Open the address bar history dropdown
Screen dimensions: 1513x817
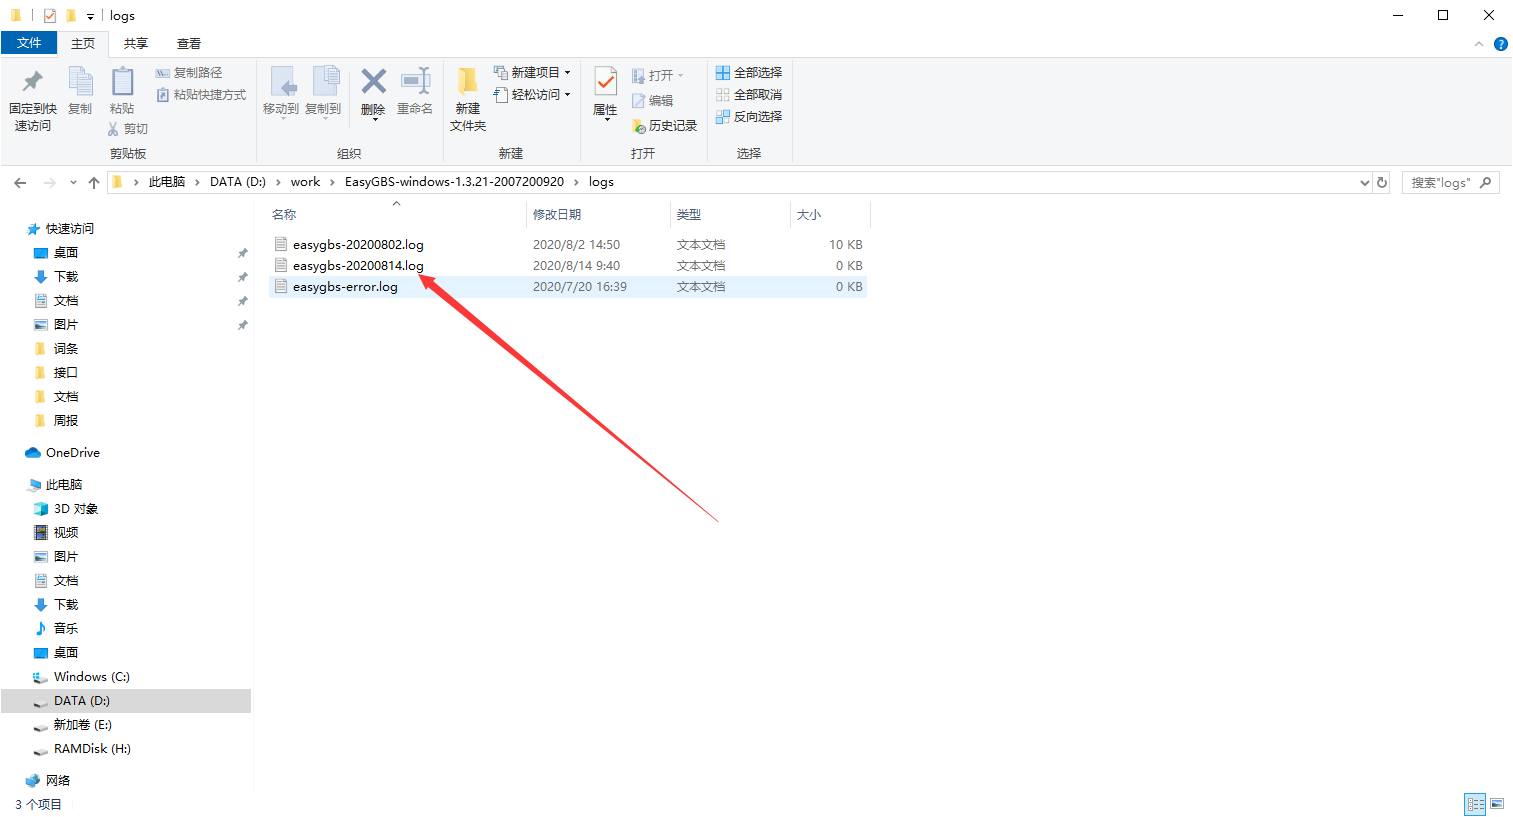click(1365, 183)
